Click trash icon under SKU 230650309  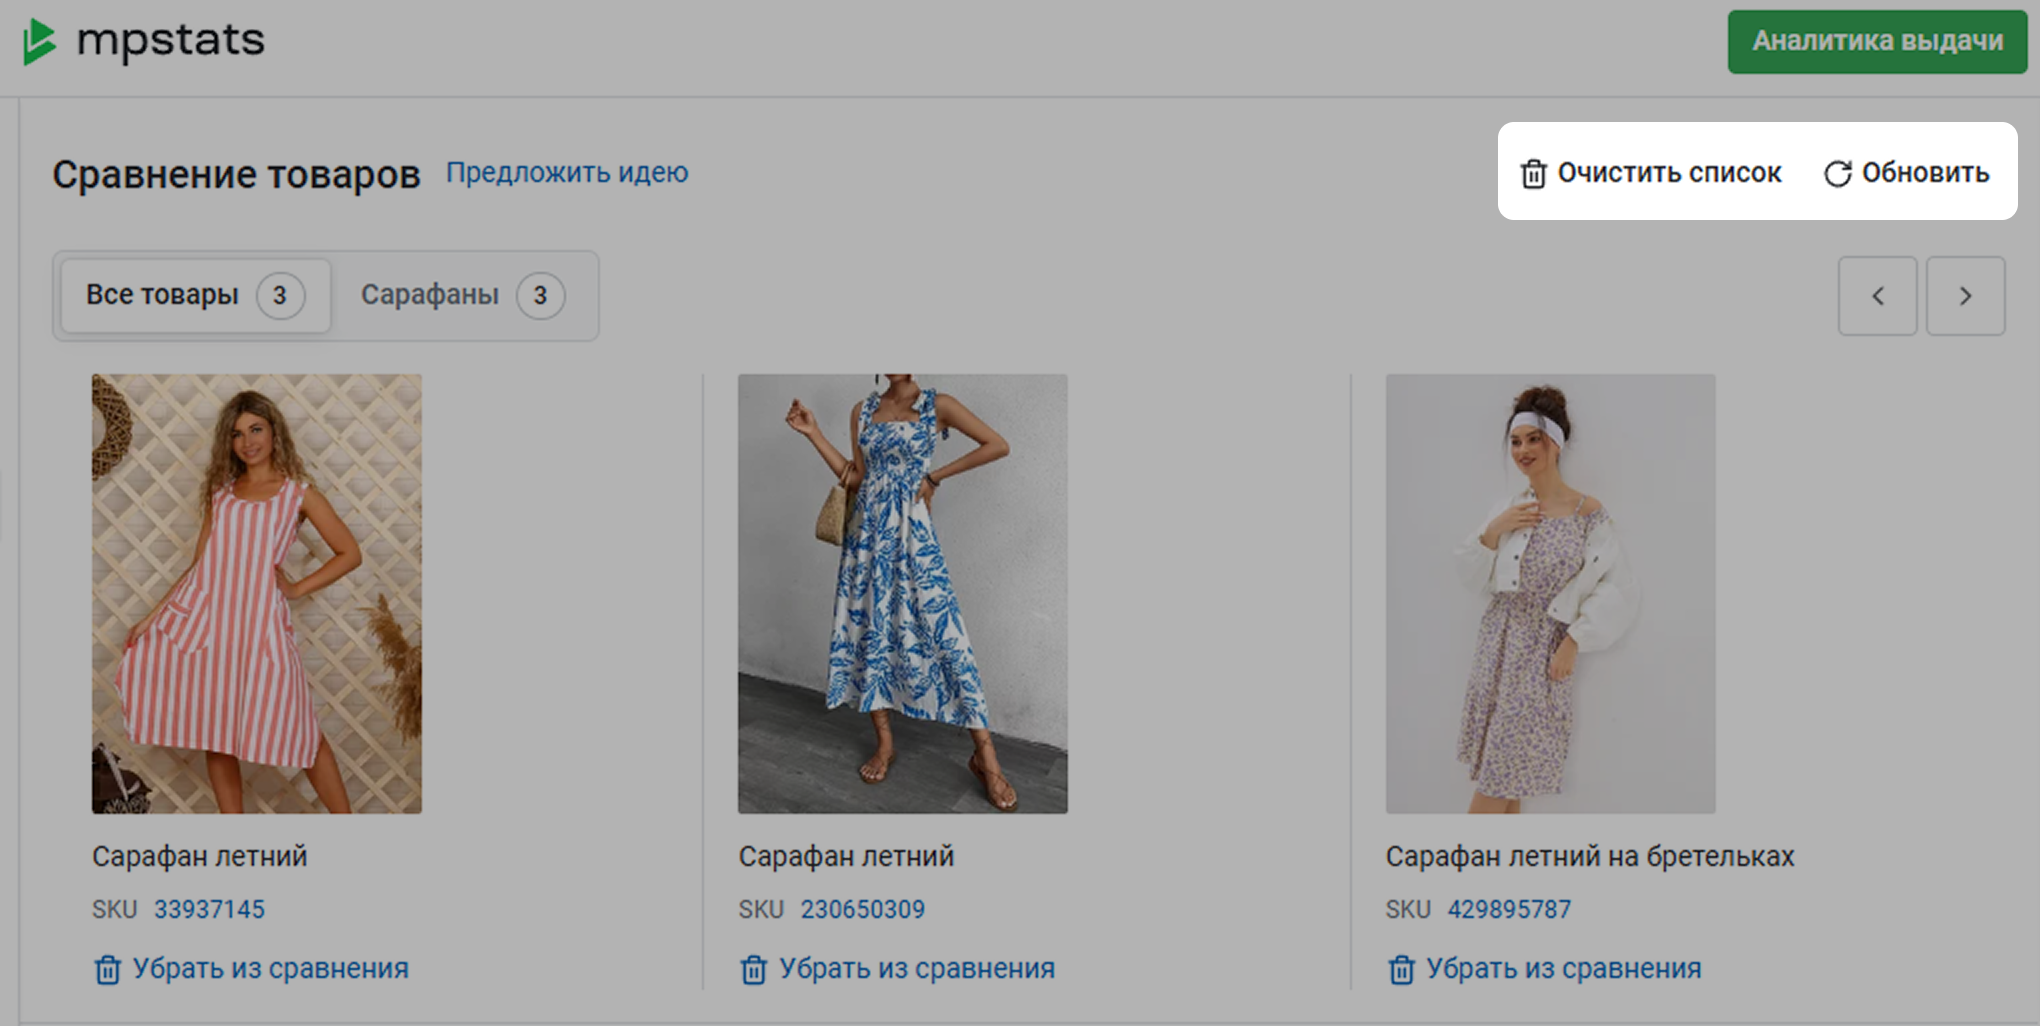click(753, 969)
